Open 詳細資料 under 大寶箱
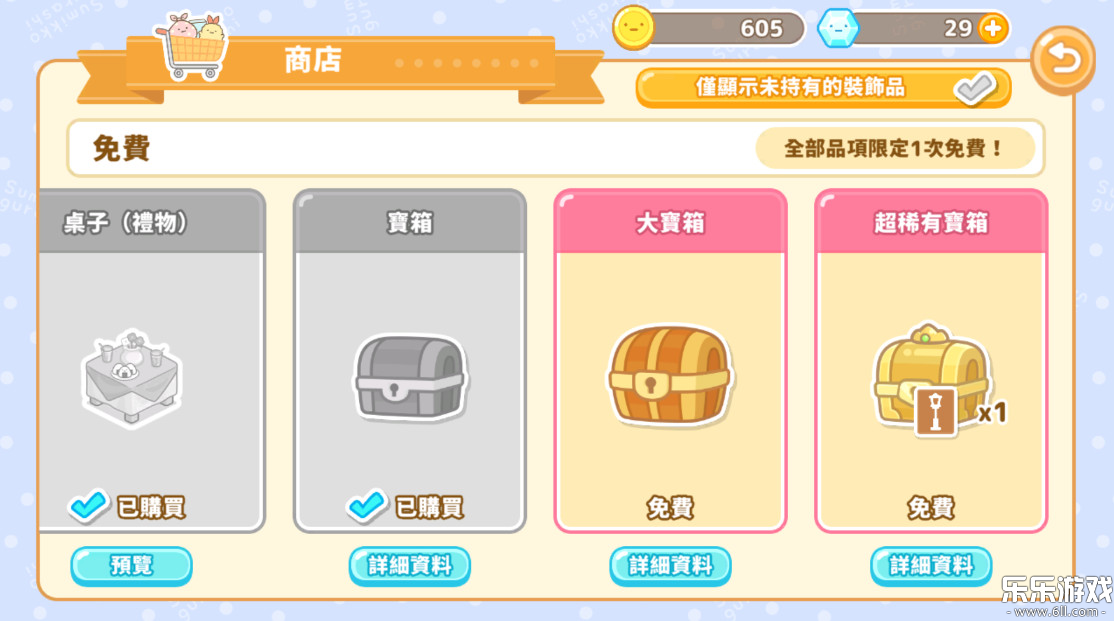The image size is (1114, 621). pyautogui.click(x=670, y=566)
